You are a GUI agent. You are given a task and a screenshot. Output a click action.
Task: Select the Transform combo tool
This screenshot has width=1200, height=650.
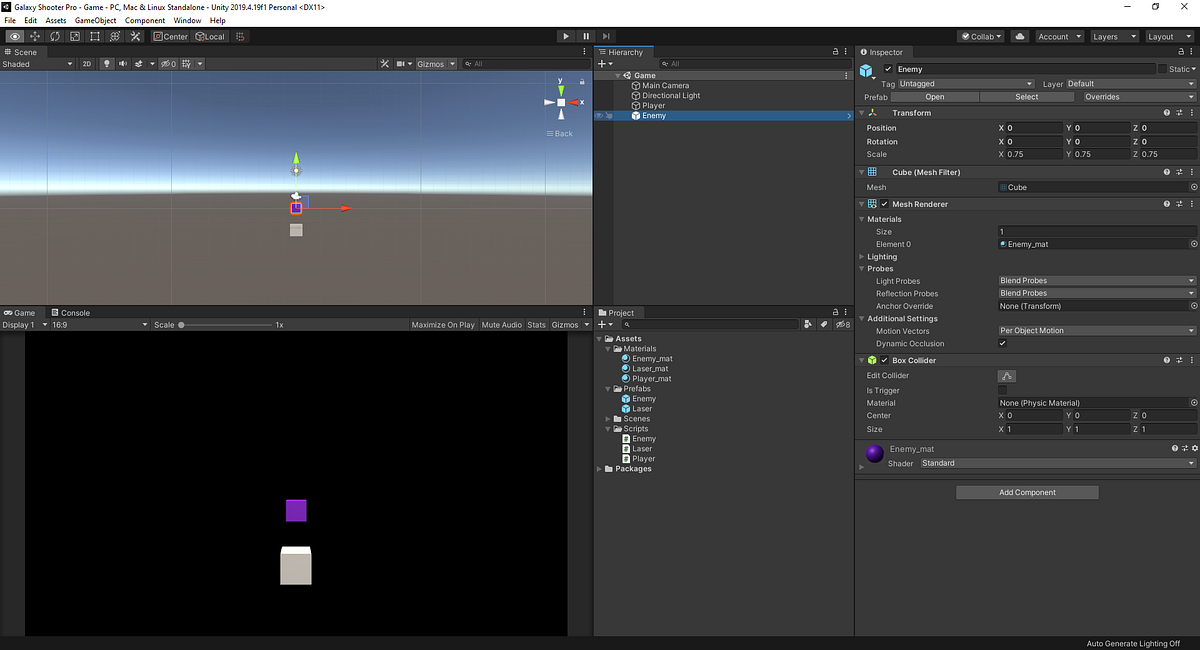pos(115,36)
